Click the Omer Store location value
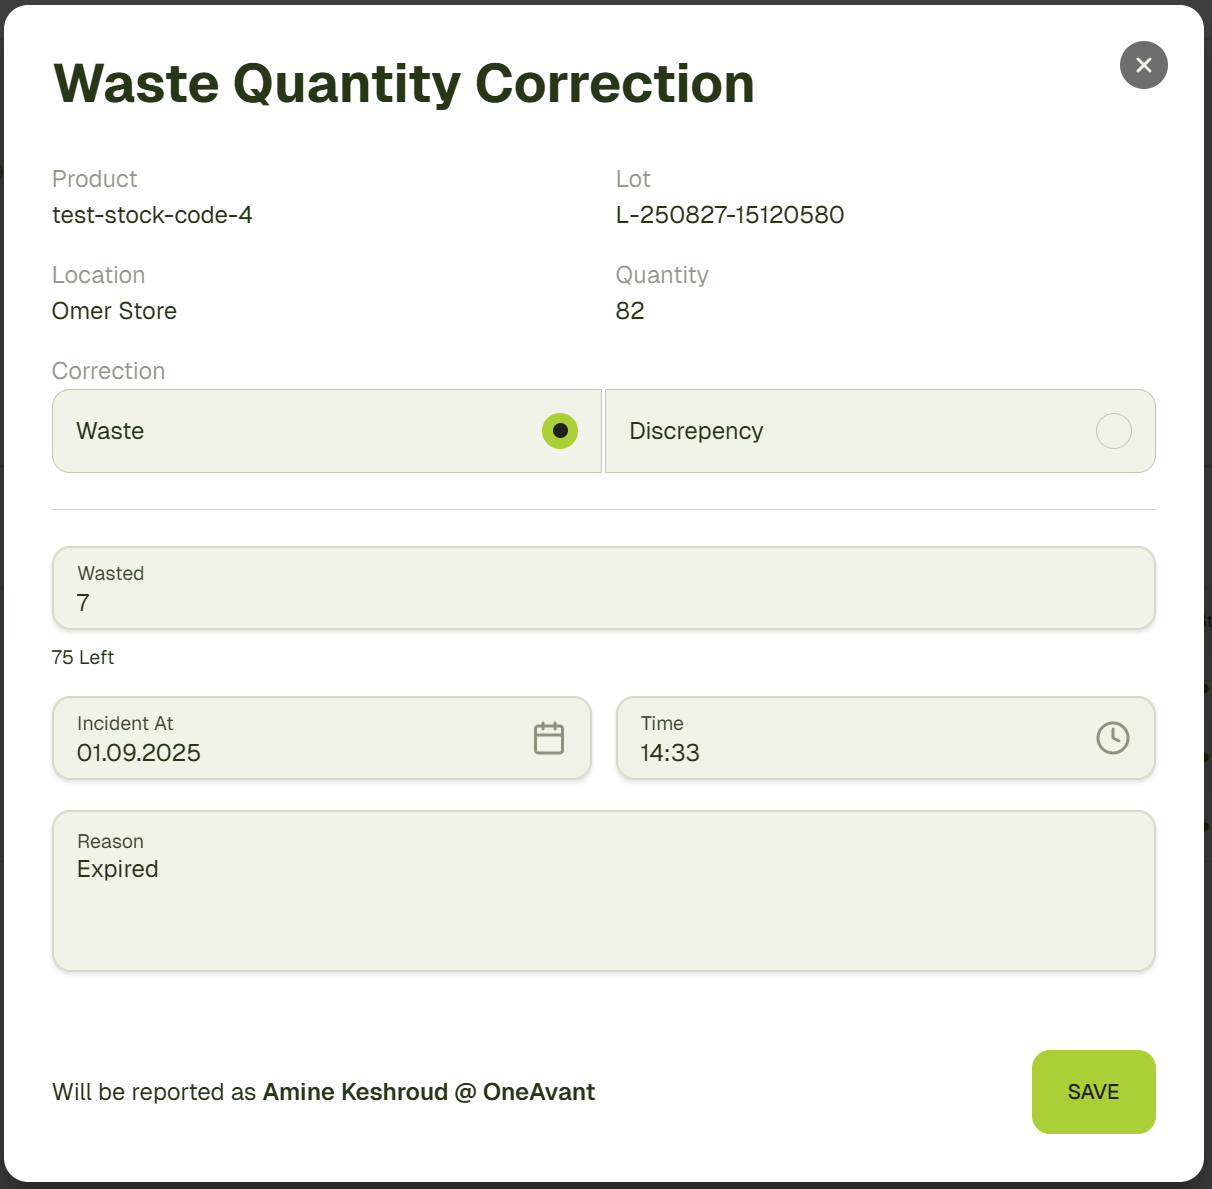 (x=114, y=311)
